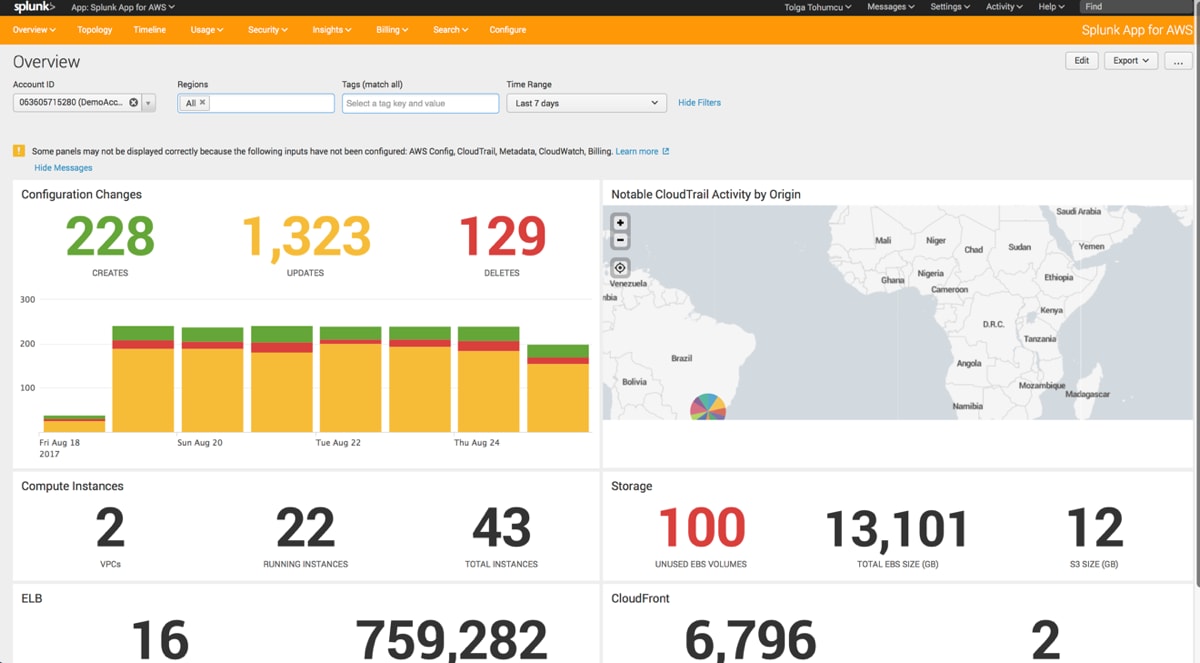Click the Edit button

coord(1082,61)
